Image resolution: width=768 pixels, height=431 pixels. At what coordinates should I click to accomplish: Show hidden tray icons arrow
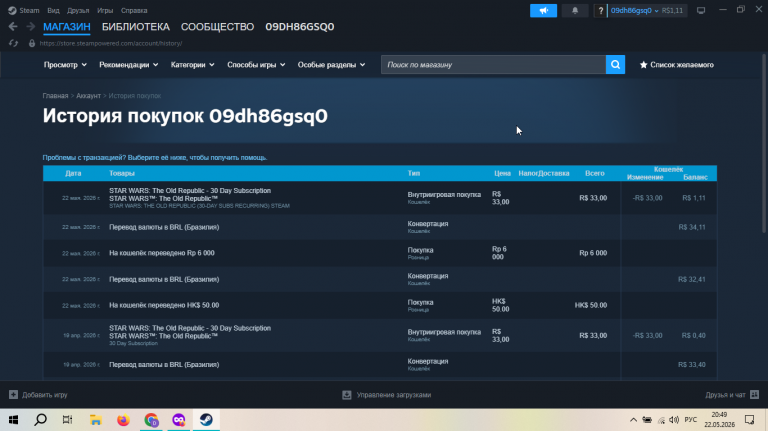633,420
